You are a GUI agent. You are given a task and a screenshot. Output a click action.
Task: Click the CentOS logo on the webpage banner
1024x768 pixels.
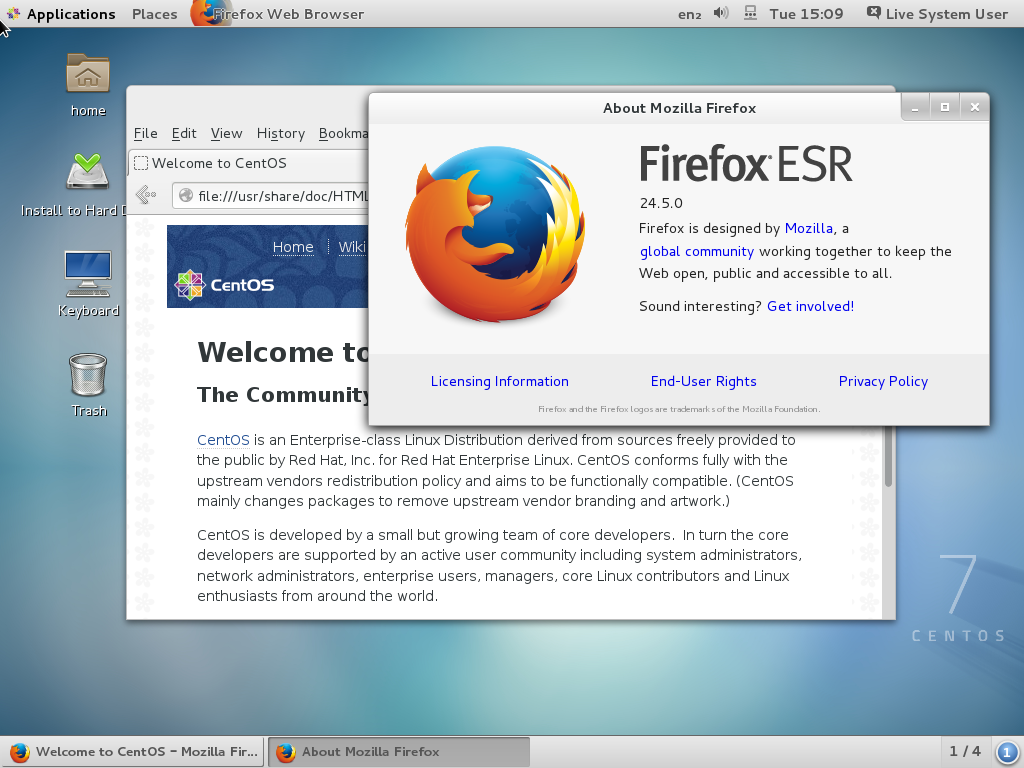pos(224,285)
